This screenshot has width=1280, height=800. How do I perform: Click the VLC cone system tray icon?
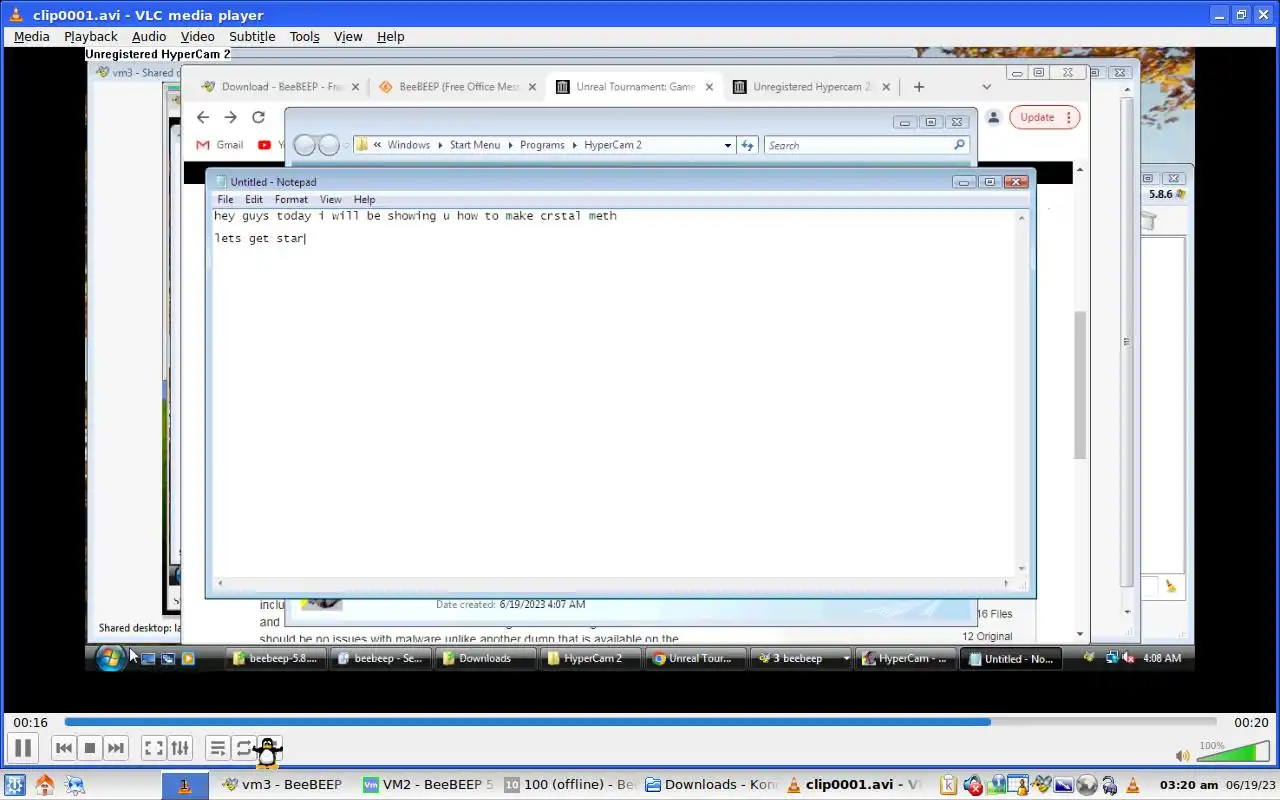click(x=1133, y=786)
